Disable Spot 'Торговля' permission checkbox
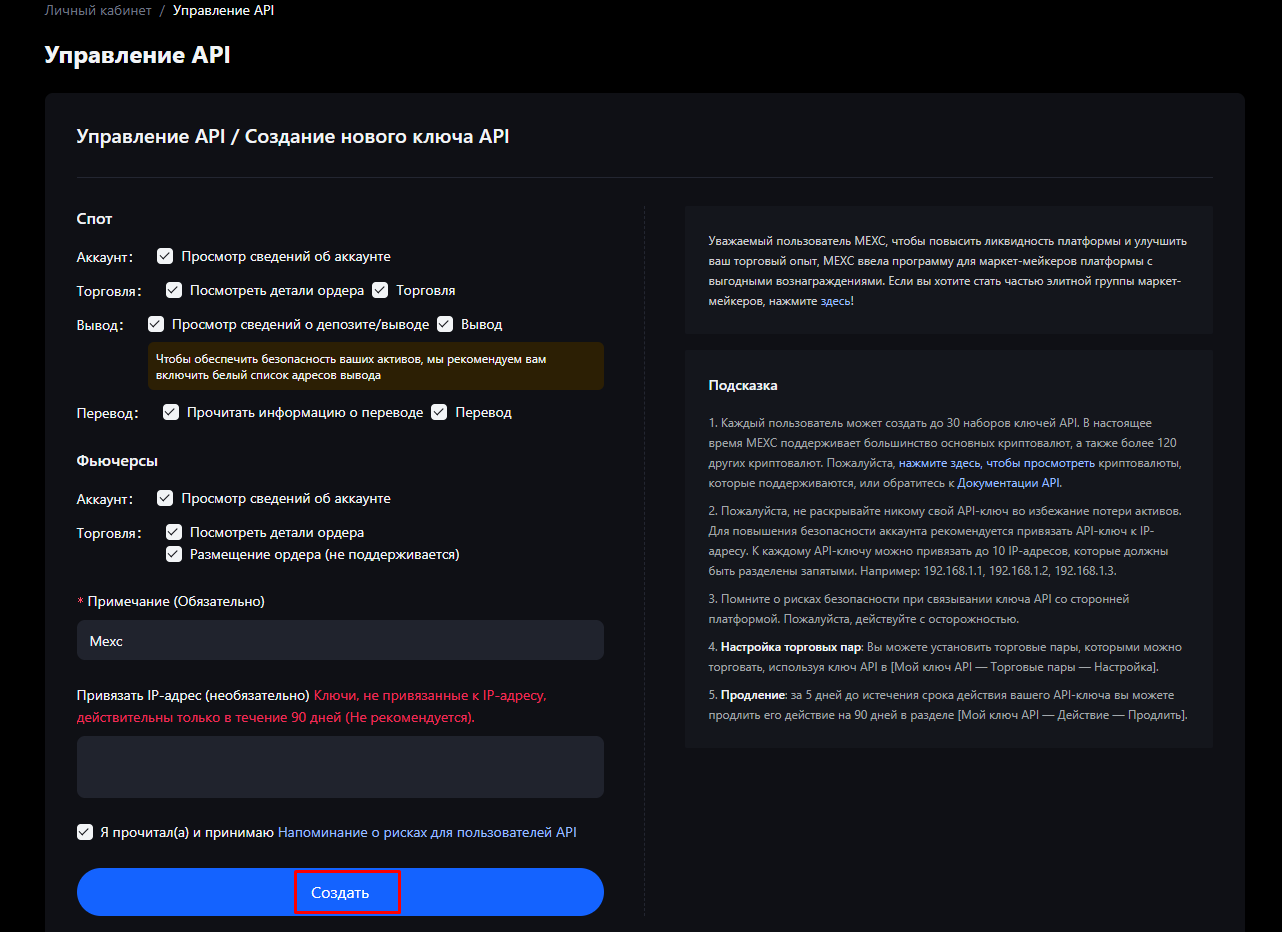This screenshot has width=1282, height=932. pyautogui.click(x=380, y=290)
